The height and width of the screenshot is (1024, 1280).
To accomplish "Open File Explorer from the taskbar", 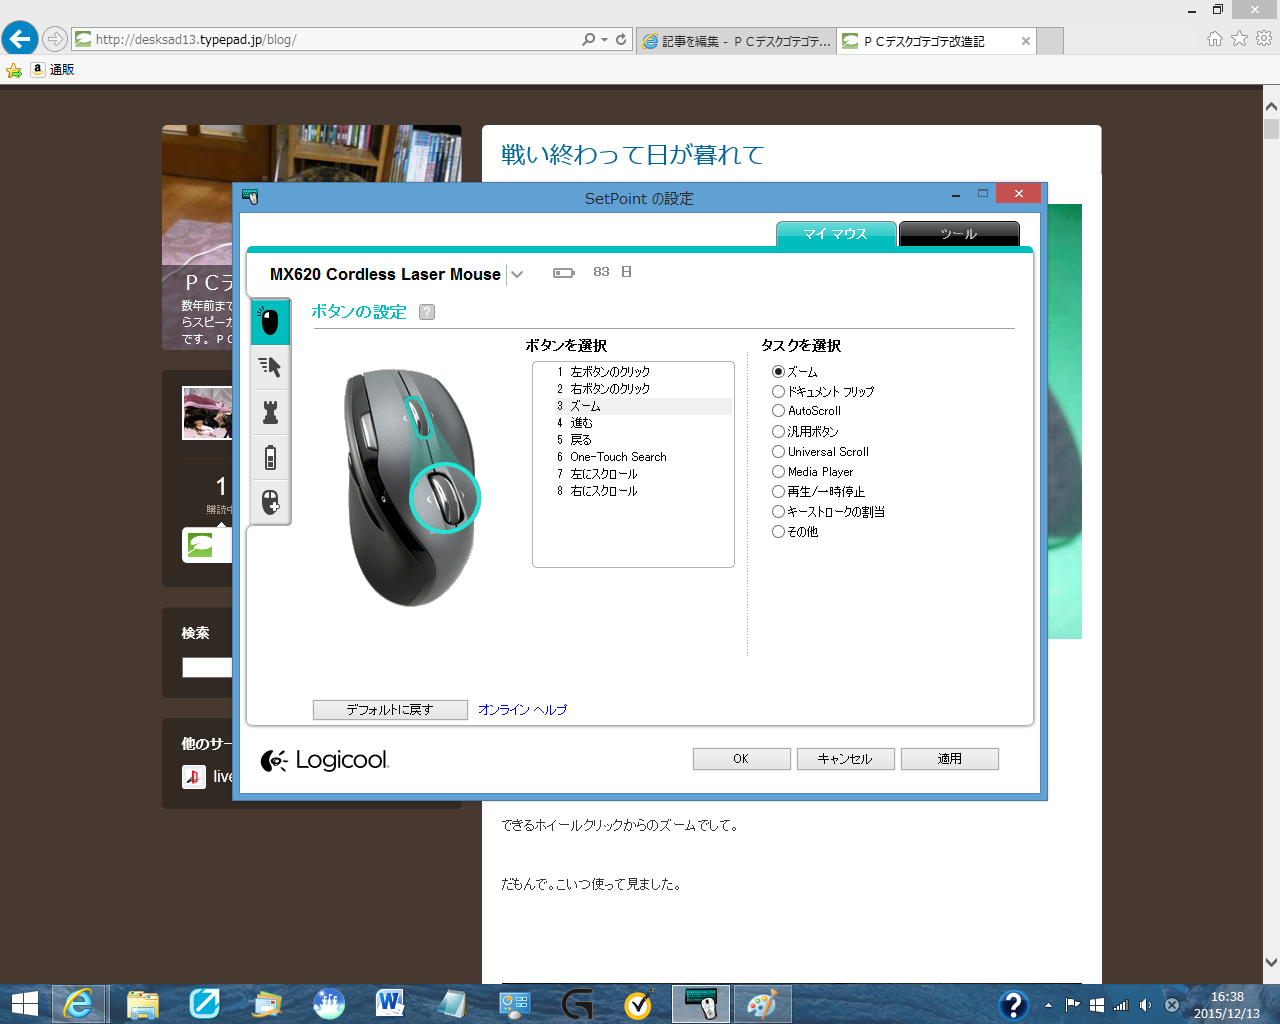I will click(x=143, y=1003).
